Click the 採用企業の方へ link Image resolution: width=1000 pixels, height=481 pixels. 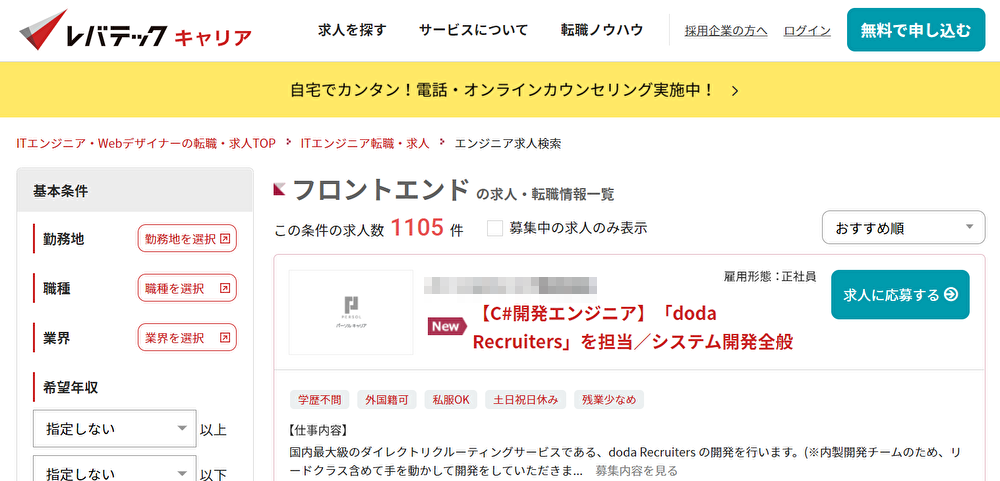[x=726, y=31]
